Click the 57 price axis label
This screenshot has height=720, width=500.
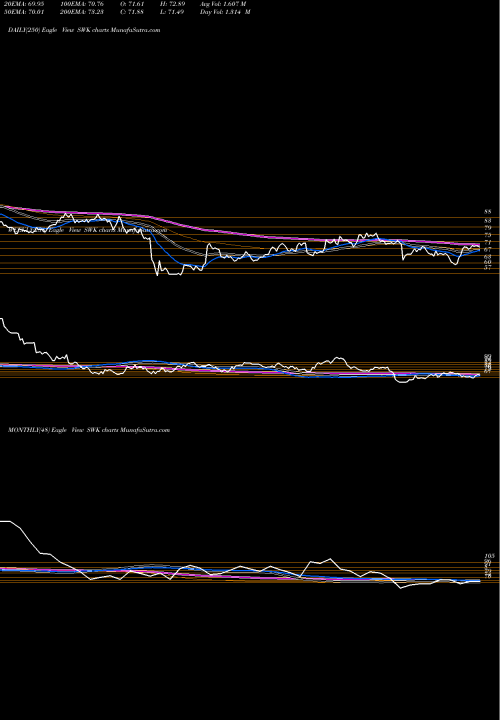point(488,268)
